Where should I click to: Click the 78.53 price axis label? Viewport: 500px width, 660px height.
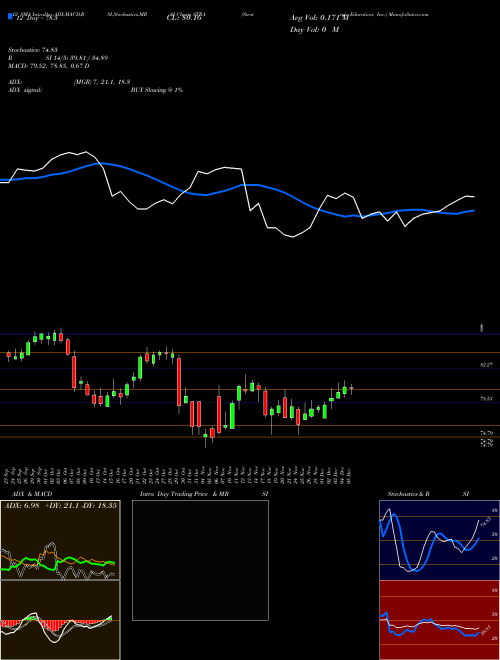point(486,398)
